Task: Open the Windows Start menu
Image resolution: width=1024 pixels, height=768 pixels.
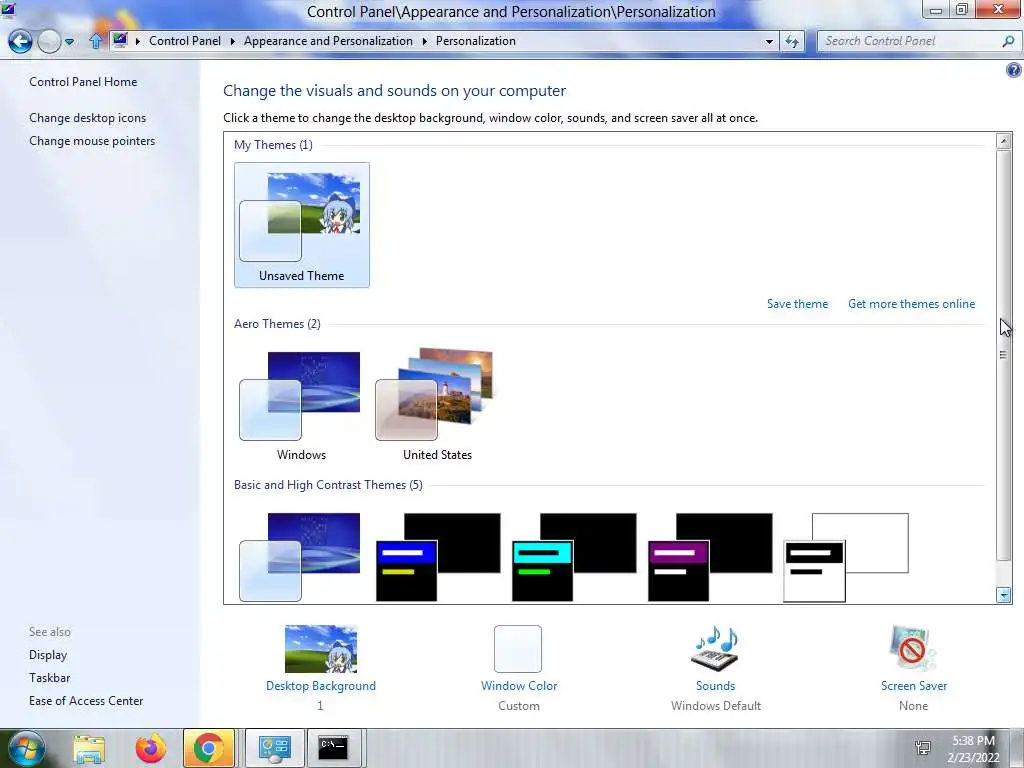Action: [x=26, y=748]
